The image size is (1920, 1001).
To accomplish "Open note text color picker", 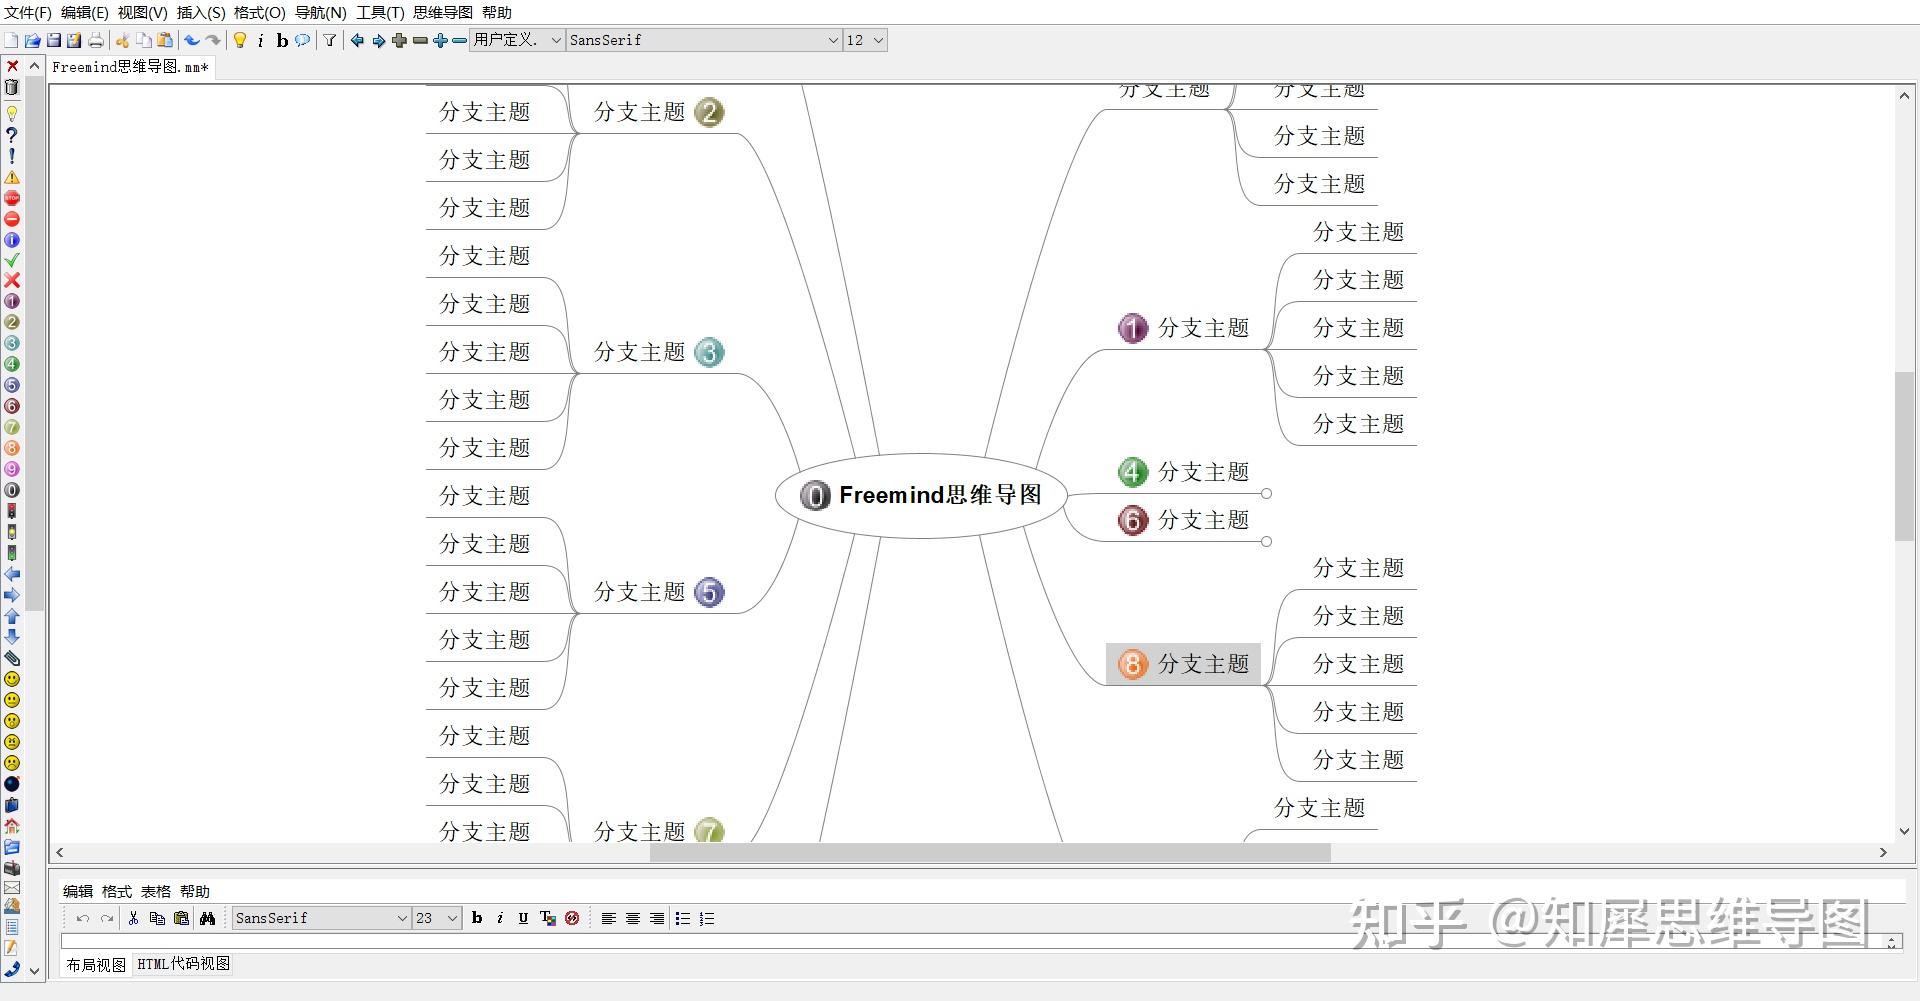I will pyautogui.click(x=547, y=918).
